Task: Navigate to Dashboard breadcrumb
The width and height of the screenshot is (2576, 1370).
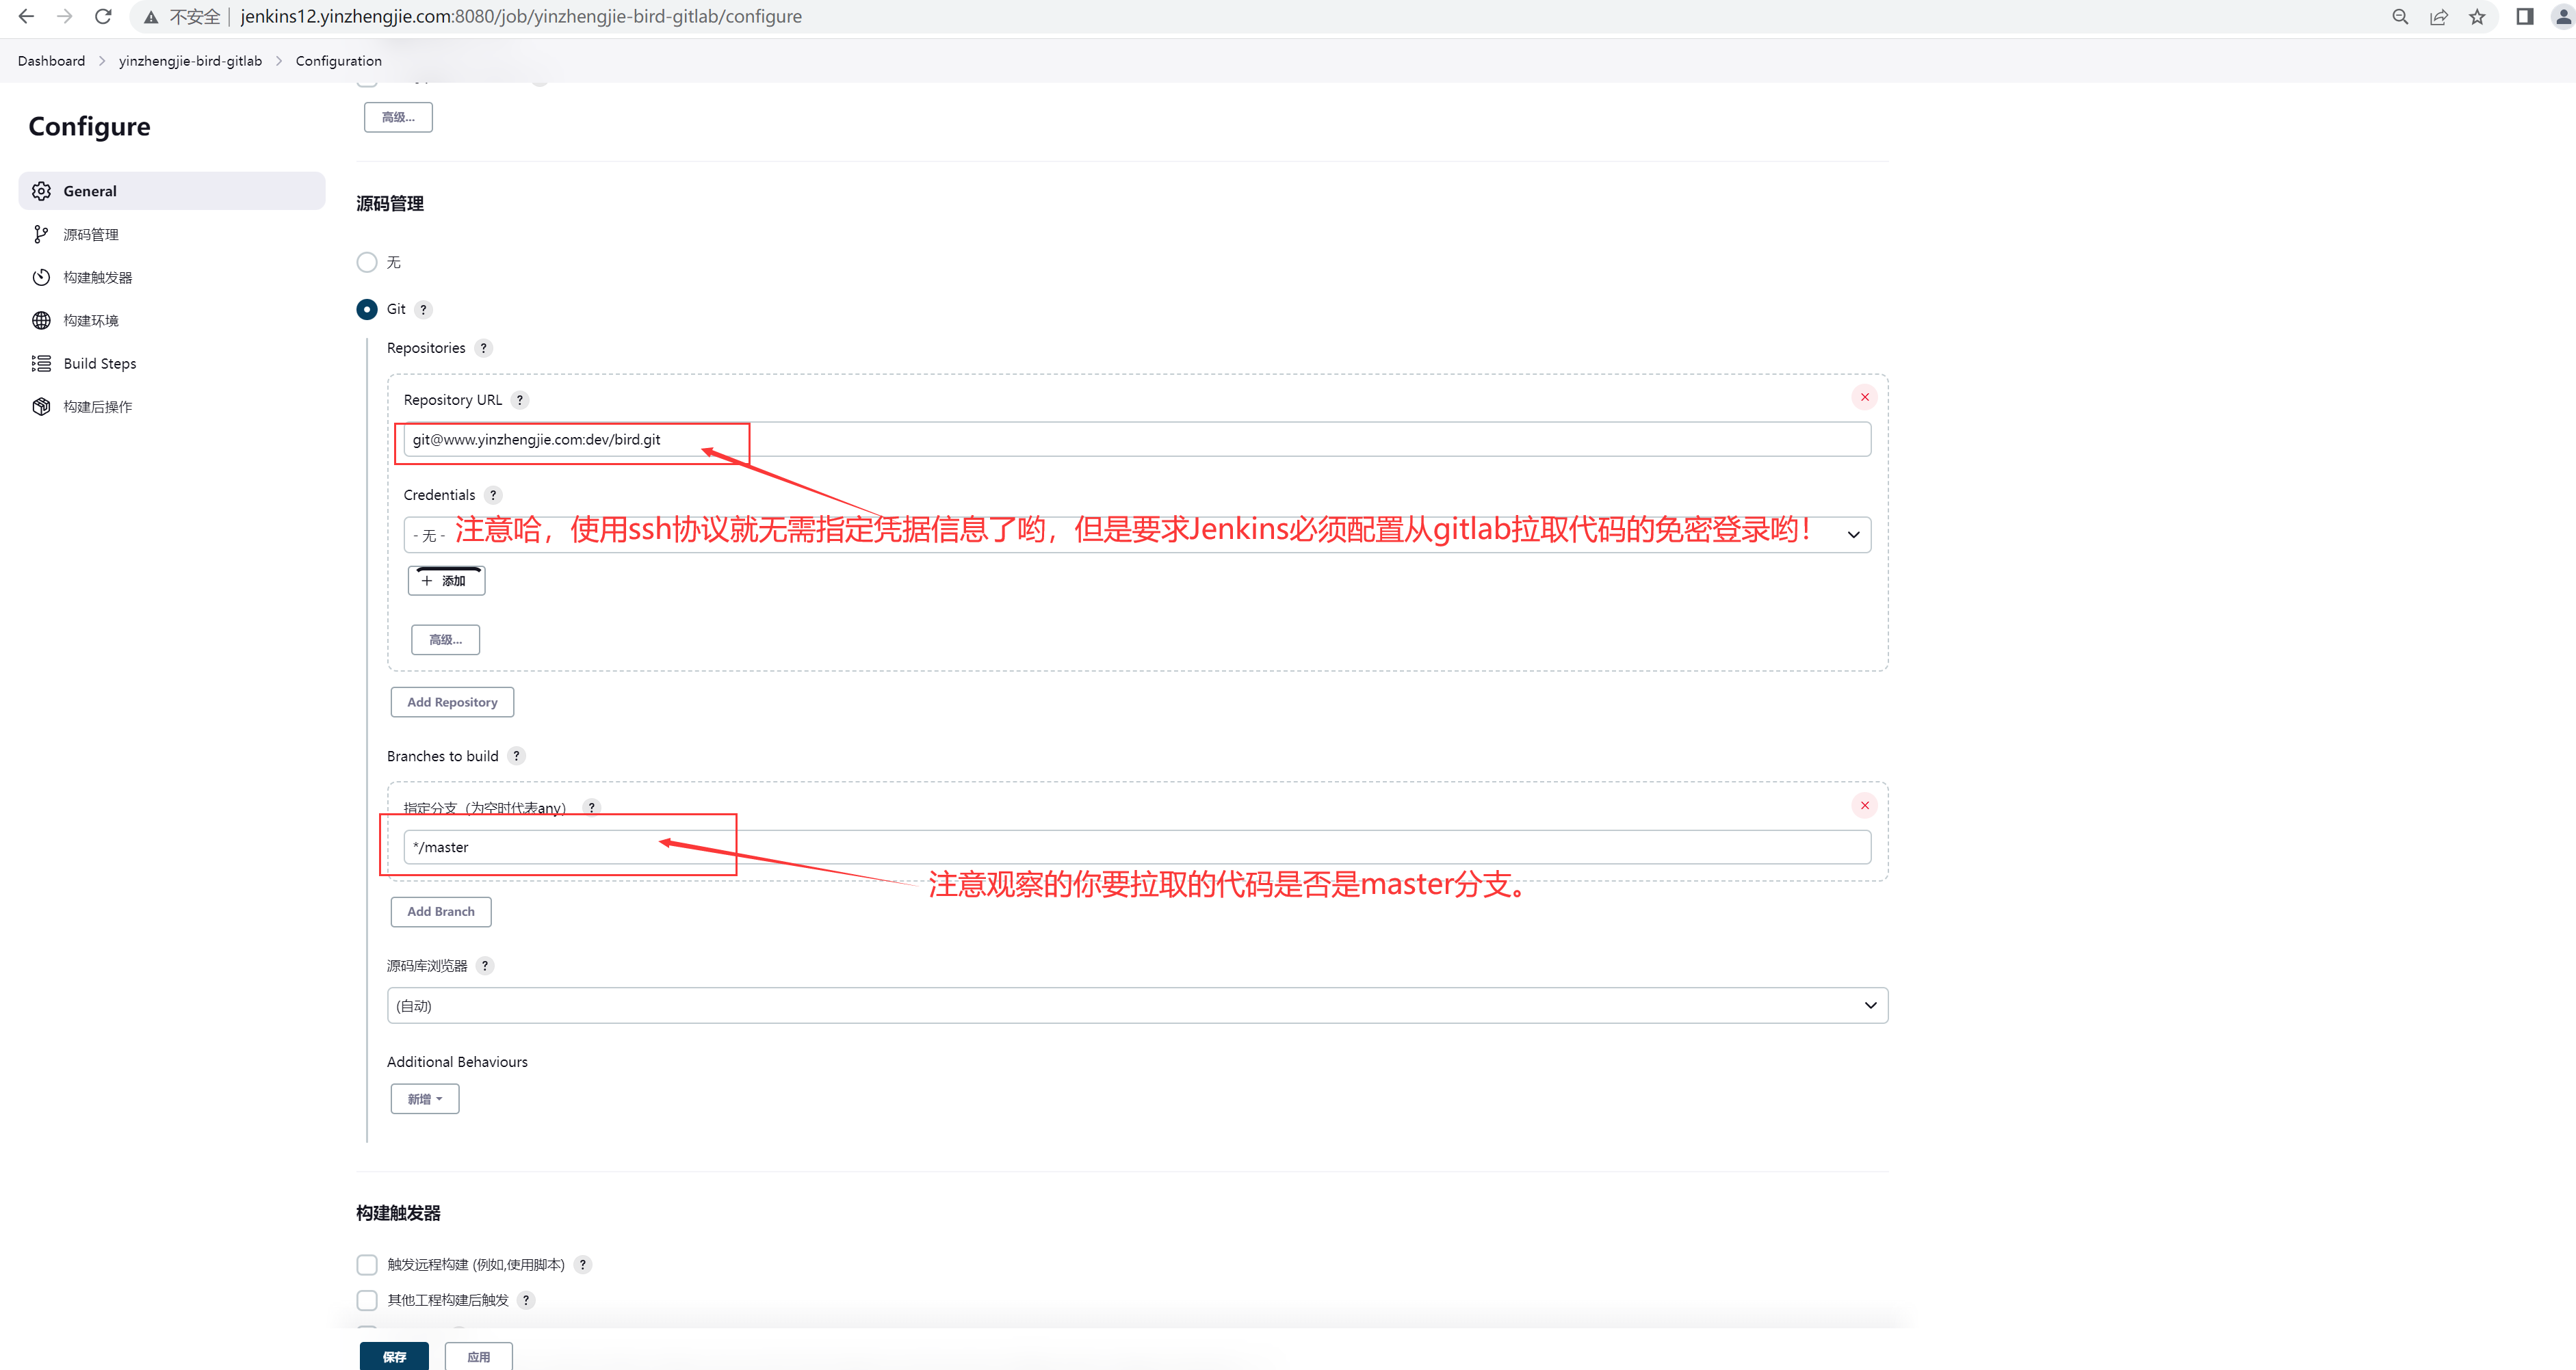Action: (51, 61)
